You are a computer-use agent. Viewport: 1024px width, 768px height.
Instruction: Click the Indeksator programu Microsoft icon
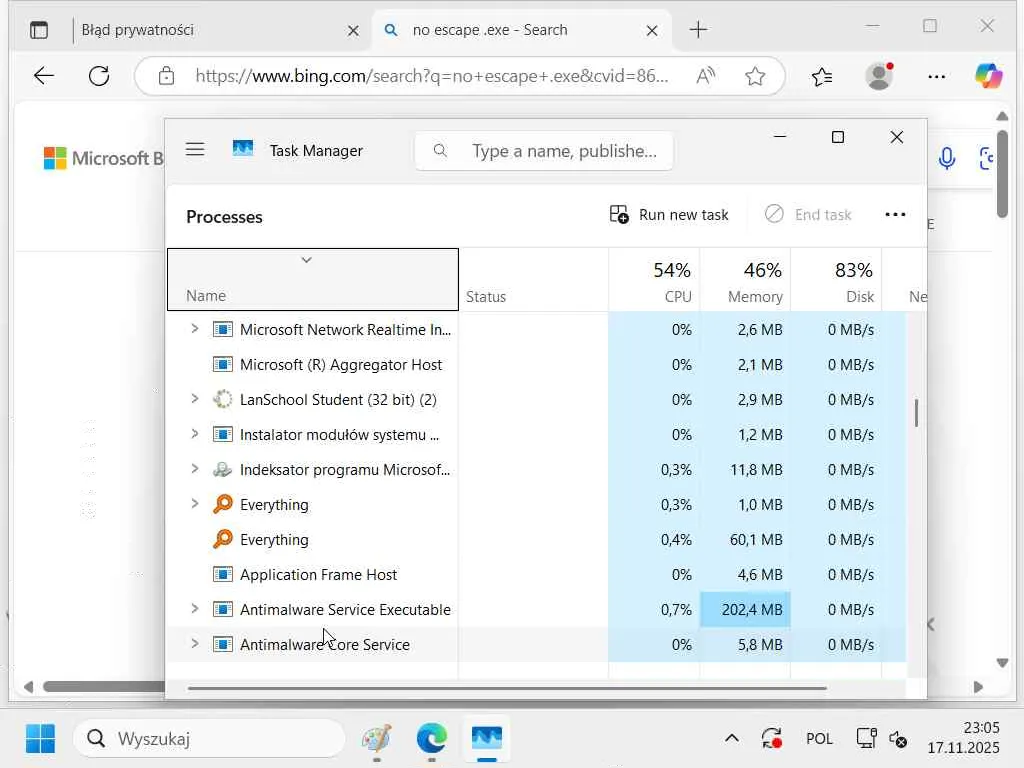pyautogui.click(x=223, y=470)
